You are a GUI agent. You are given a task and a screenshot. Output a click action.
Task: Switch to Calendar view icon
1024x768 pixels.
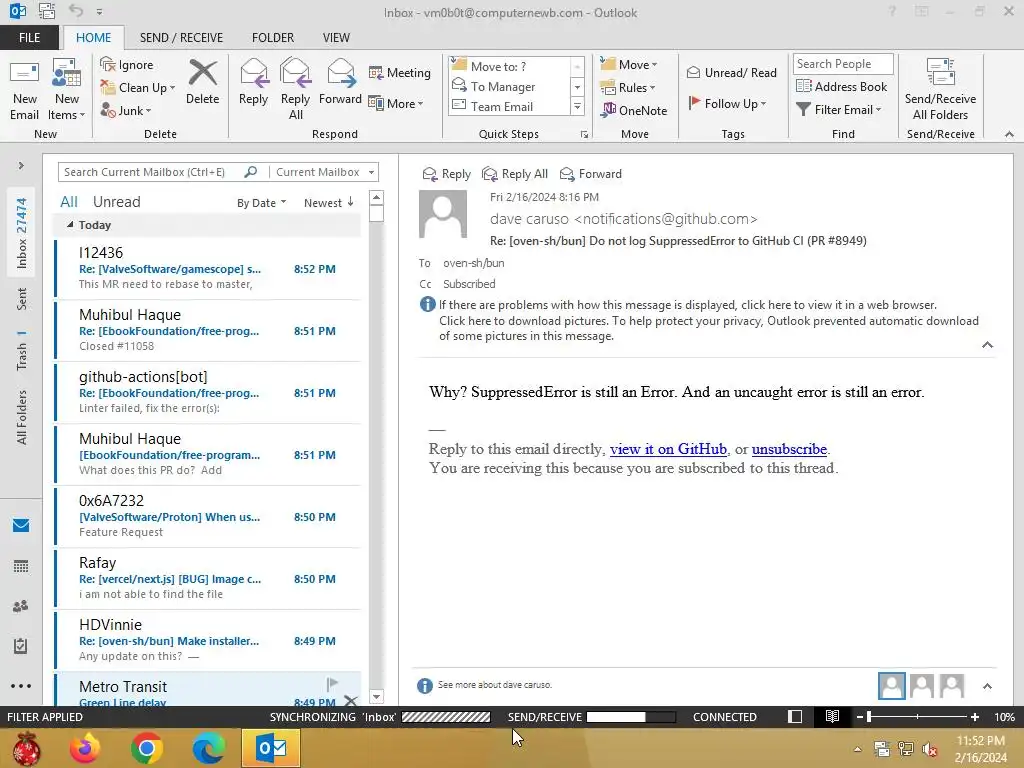pyautogui.click(x=21, y=566)
